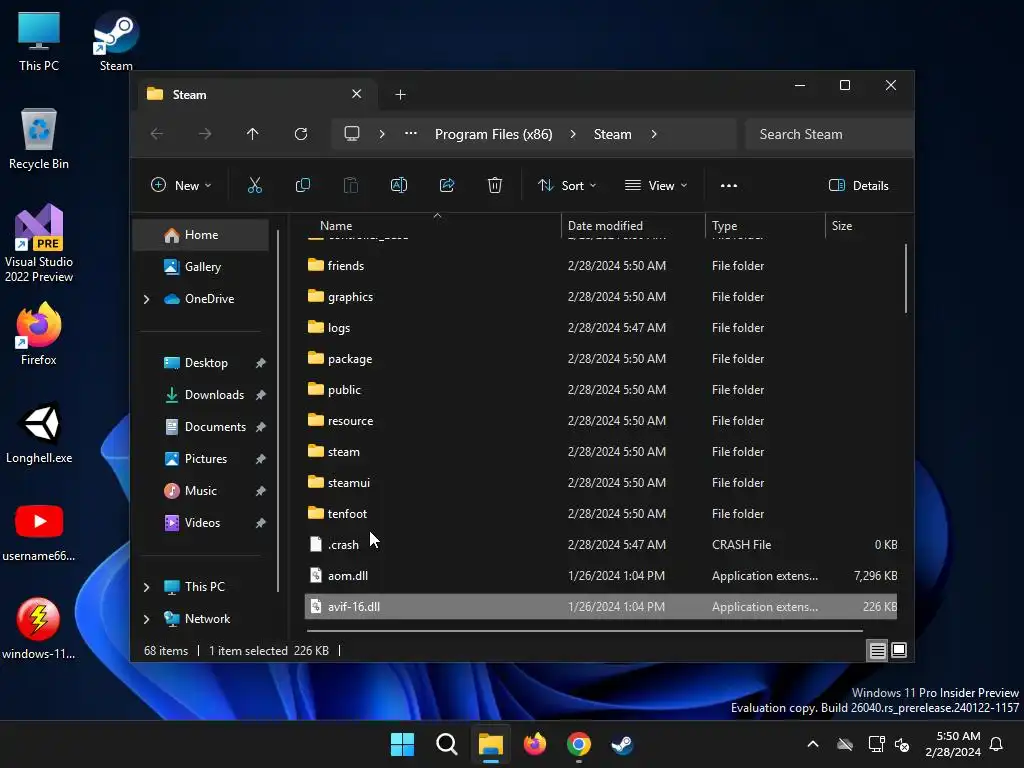
Task: Click the horizontal scrollbar below files
Action: point(584,631)
